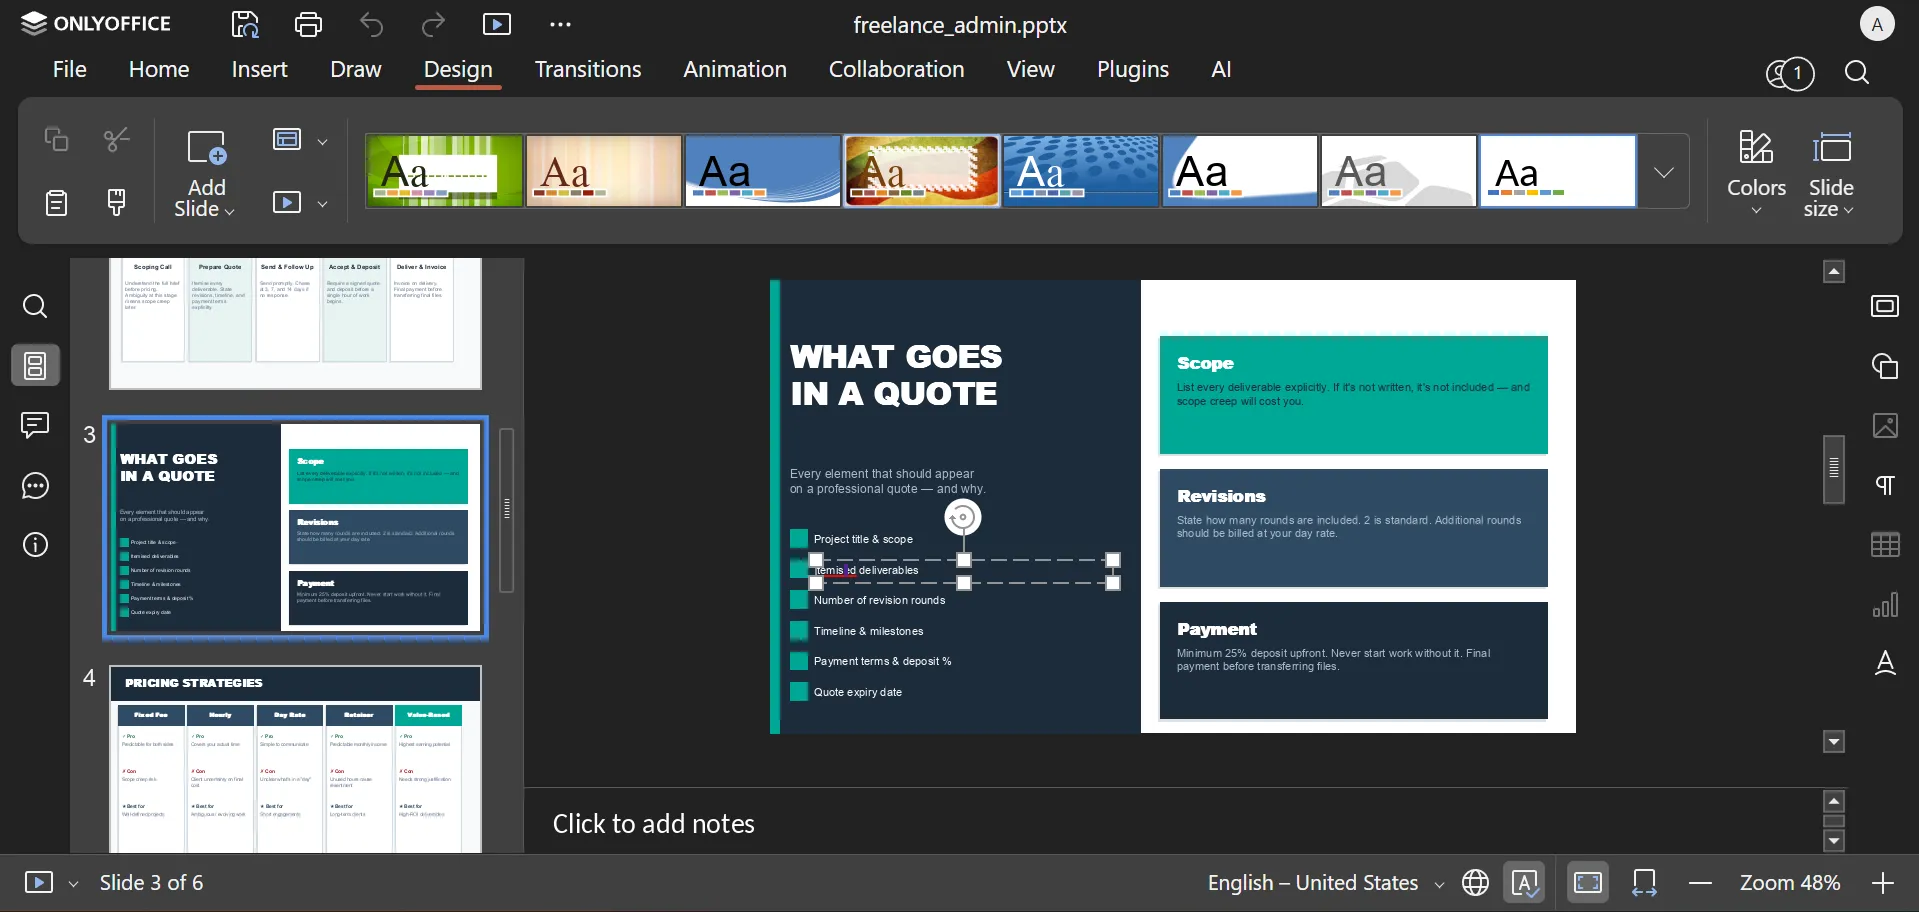This screenshot has height=912, width=1919.
Task: Toggle spell checking icon
Action: tap(1525, 883)
